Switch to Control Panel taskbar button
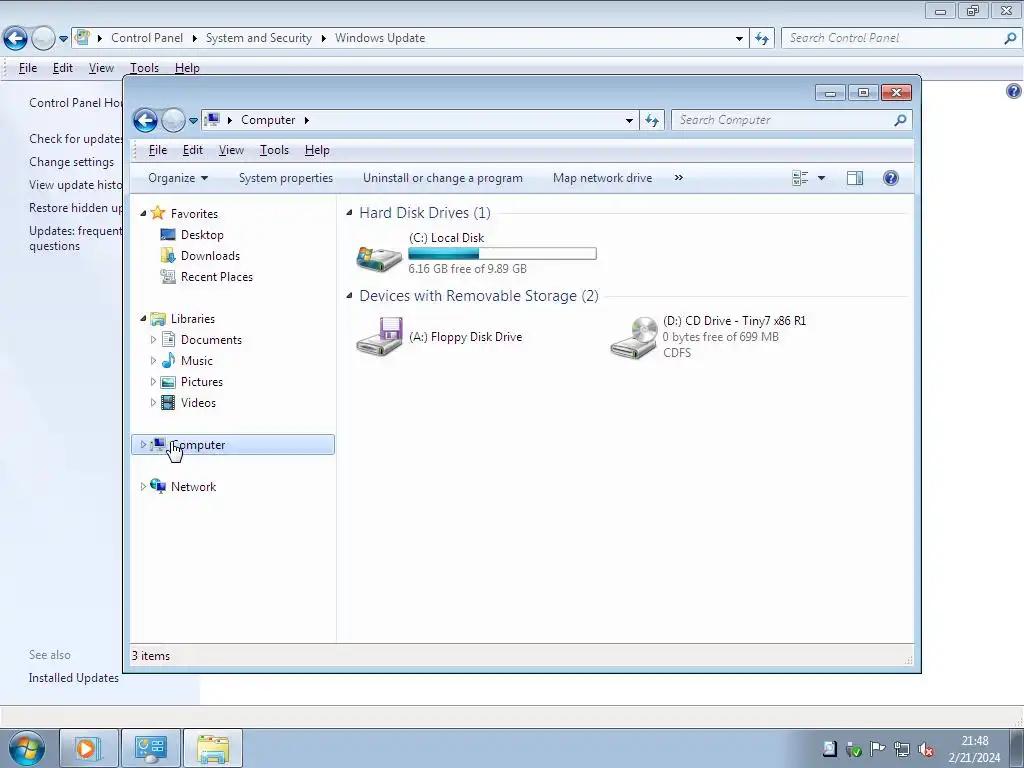Viewport: 1024px width, 768px height. 151,748
